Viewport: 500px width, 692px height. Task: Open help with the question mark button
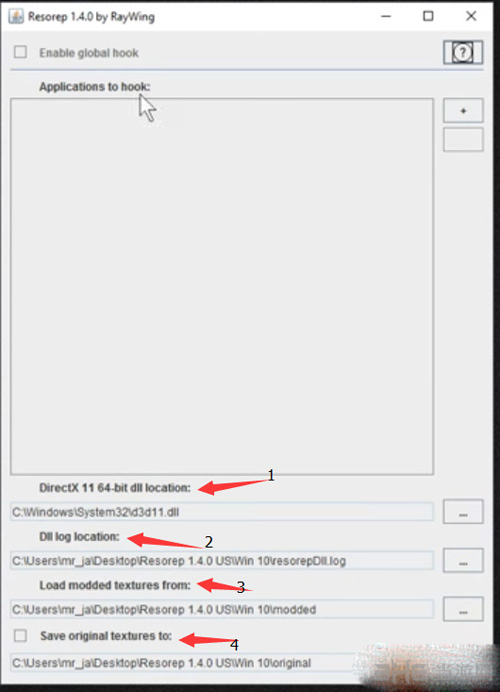[x=463, y=53]
